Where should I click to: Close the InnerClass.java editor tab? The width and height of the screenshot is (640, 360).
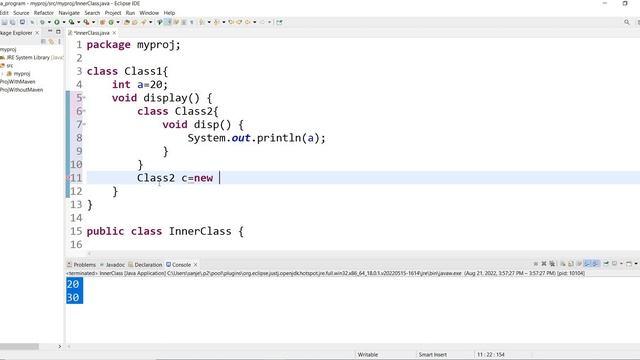click(x=114, y=33)
